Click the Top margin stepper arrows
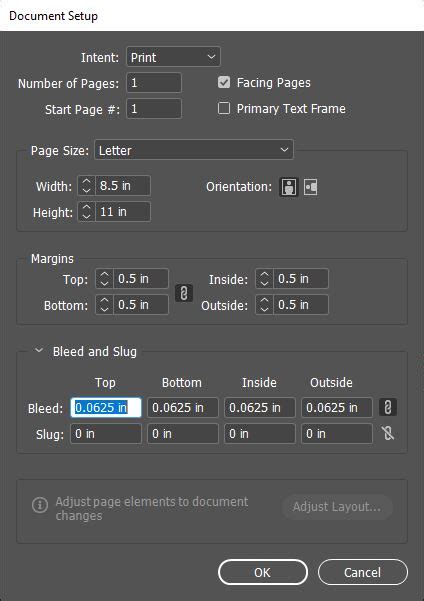The width and height of the screenshot is (424, 601). pyautogui.click(x=104, y=279)
